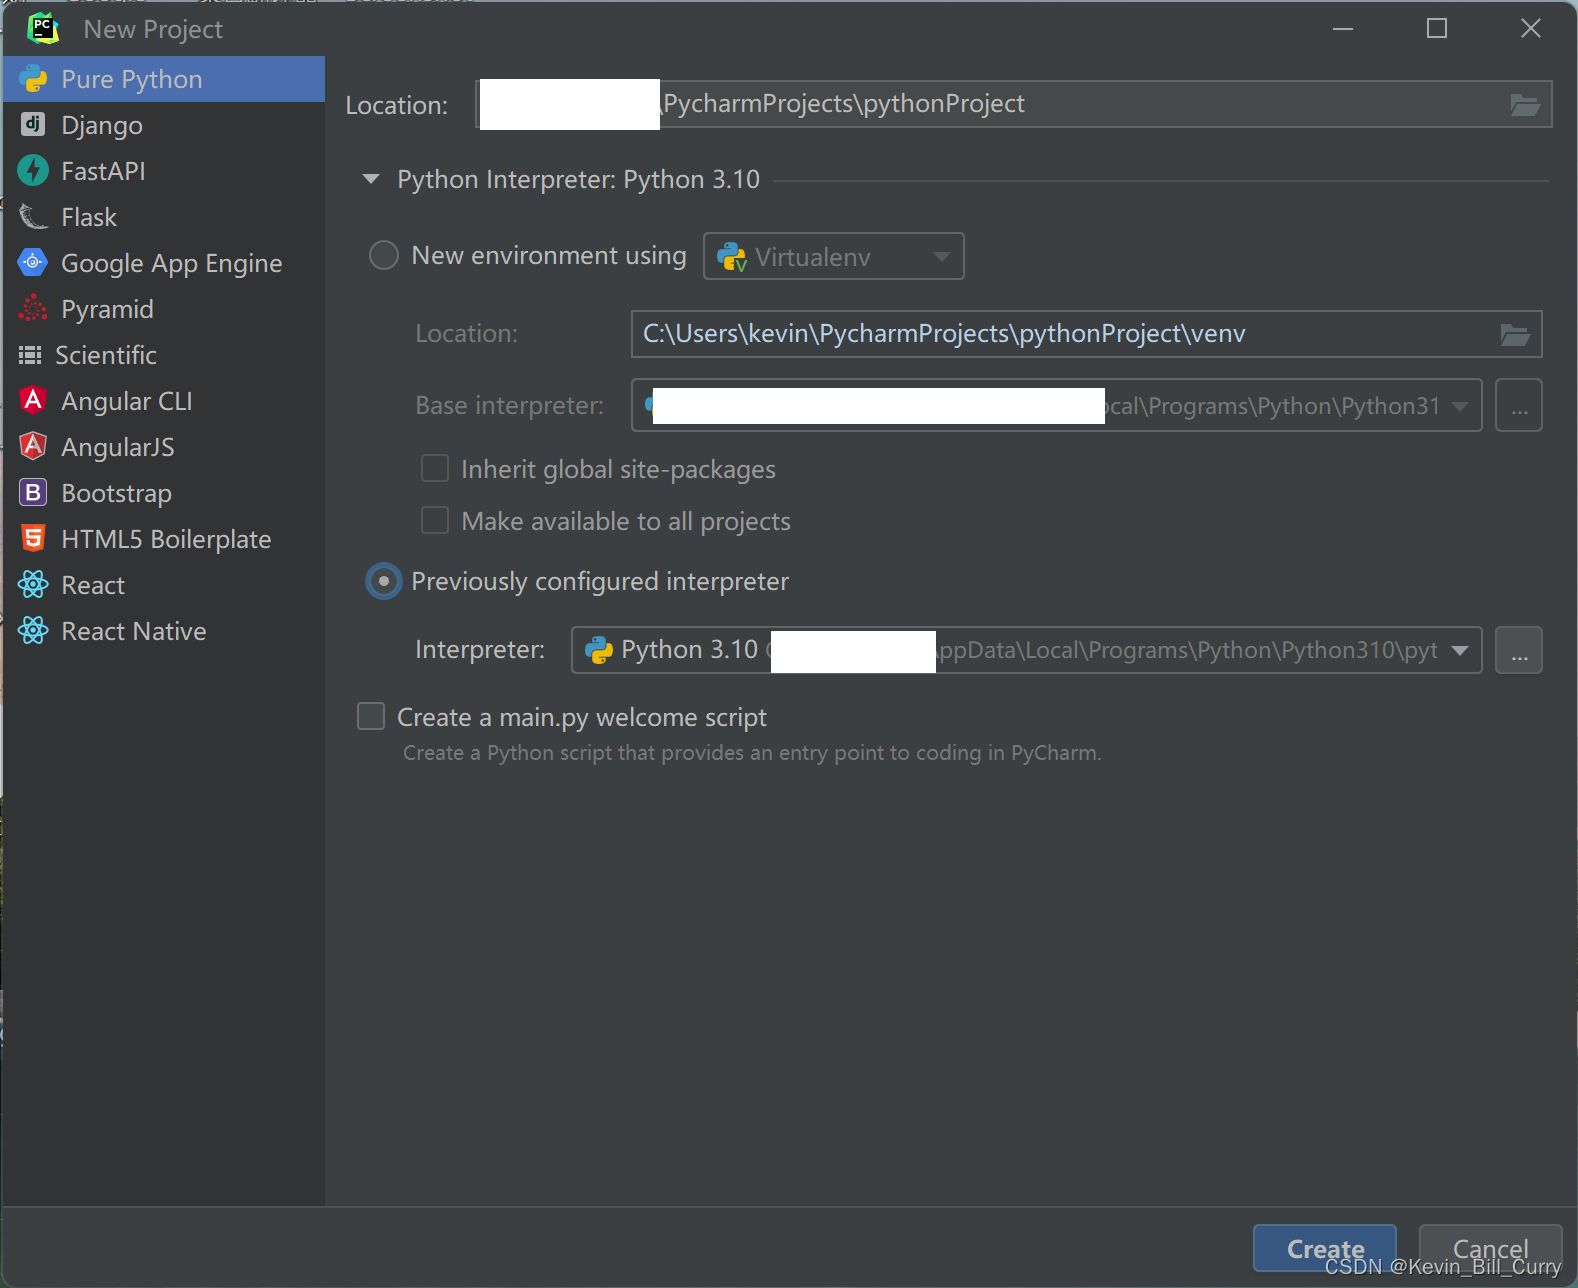Select Previously configured interpreter radio button
Screen dimensions: 1578x1288
[x=384, y=581]
